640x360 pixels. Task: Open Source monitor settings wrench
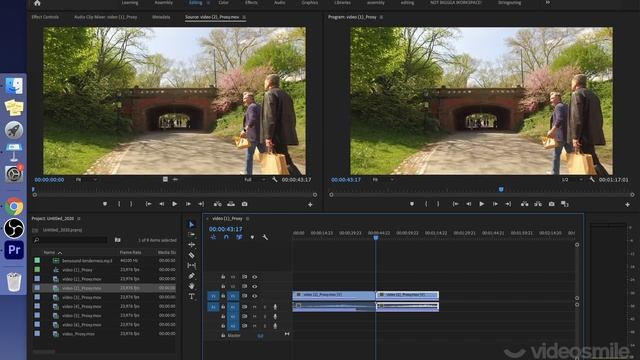click(275, 180)
